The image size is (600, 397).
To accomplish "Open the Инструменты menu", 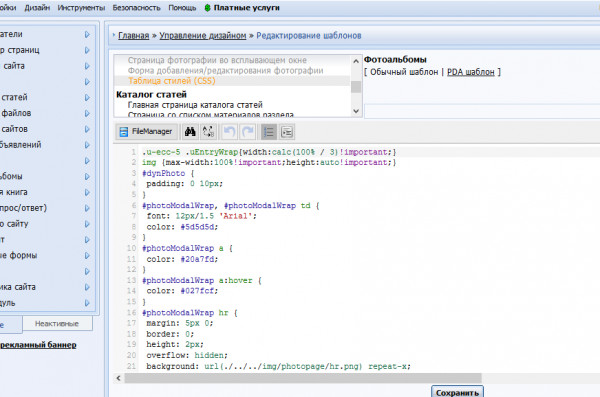I will tap(81, 8).
